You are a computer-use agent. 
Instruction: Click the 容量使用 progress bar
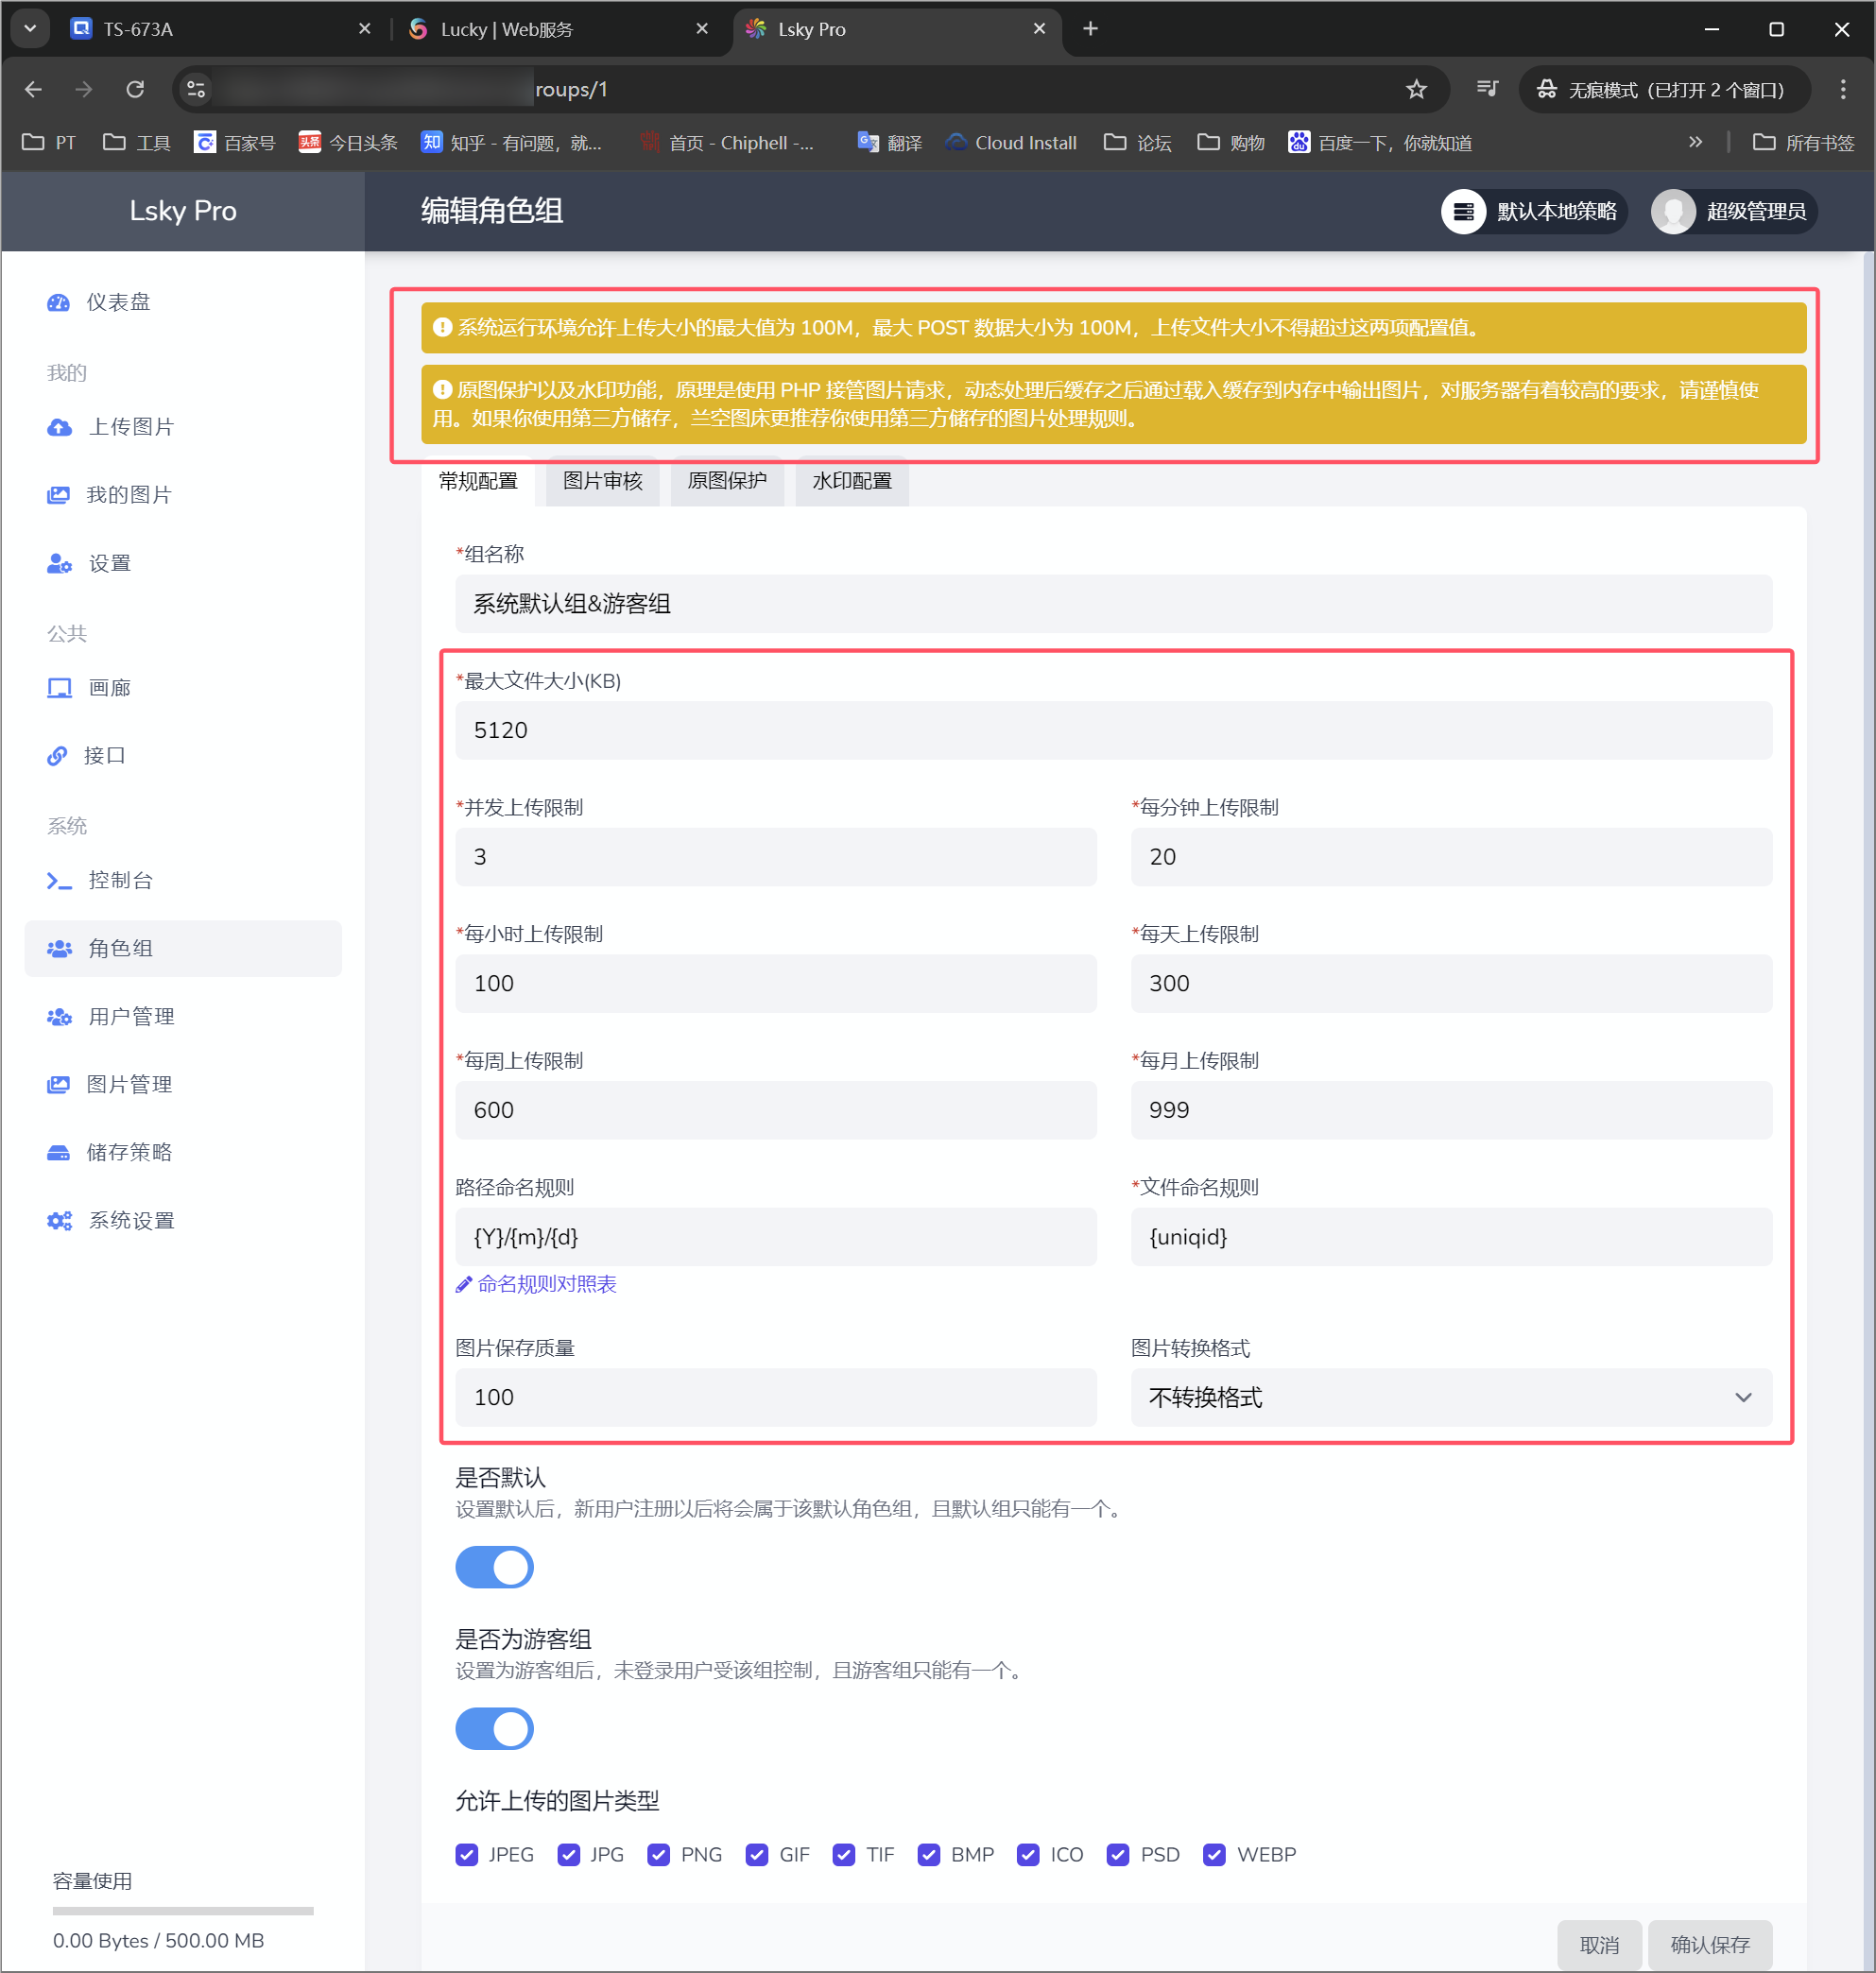tap(183, 1911)
